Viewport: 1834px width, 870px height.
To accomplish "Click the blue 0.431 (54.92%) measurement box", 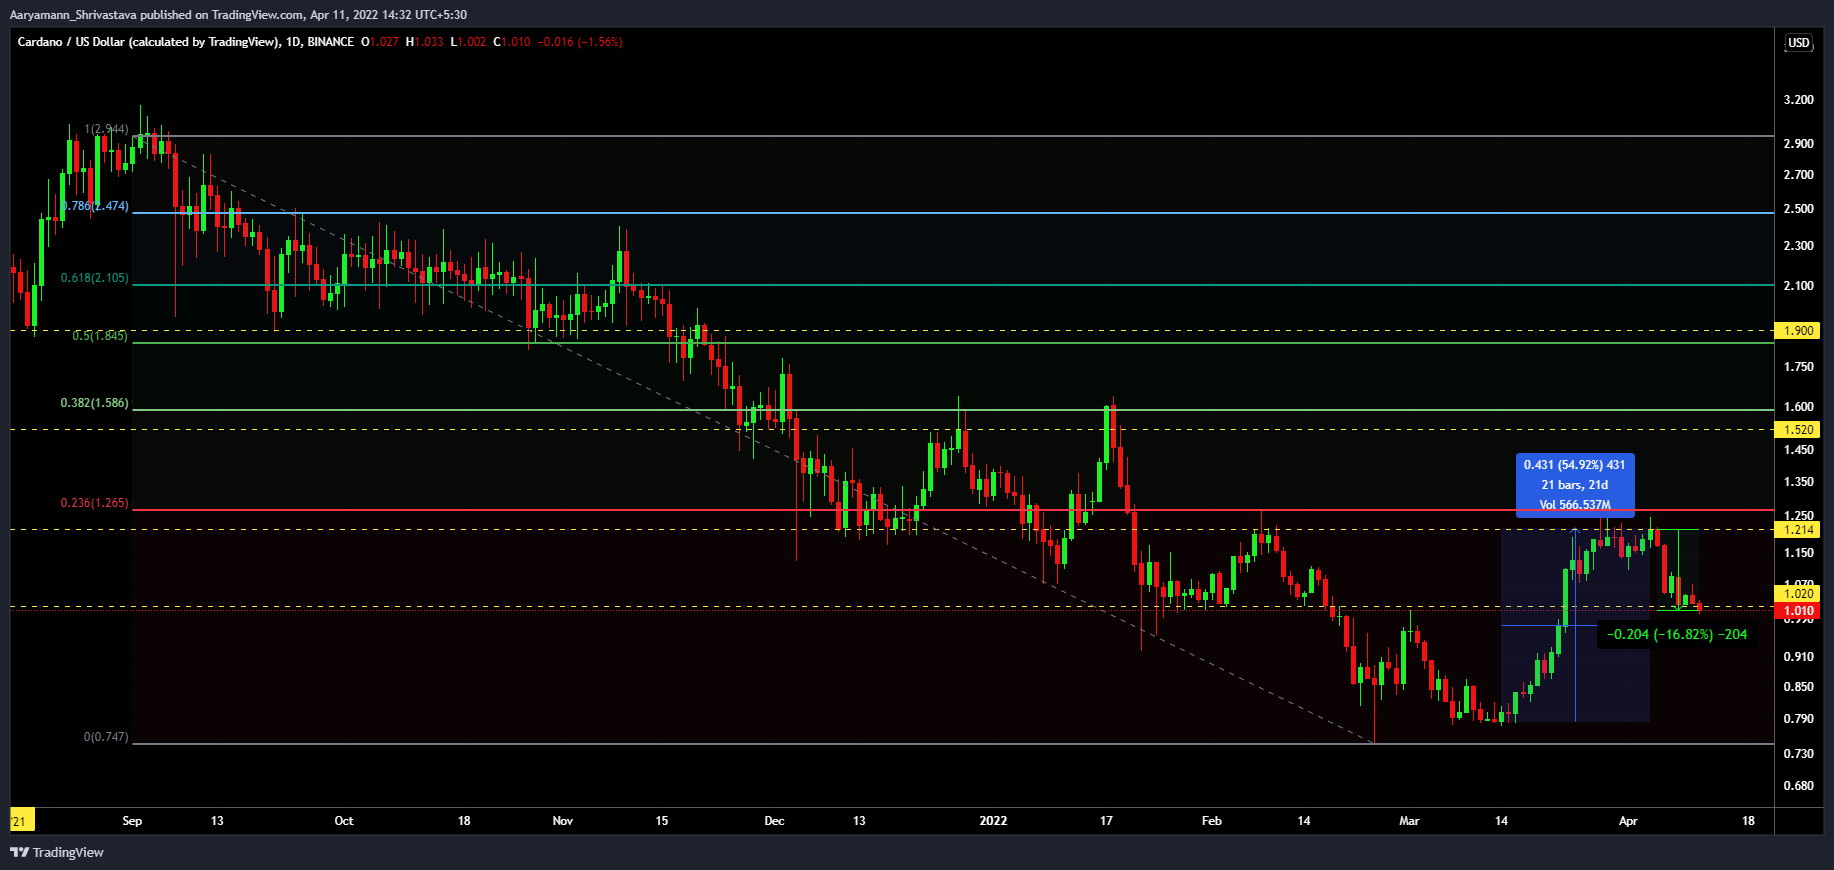I will click(x=1575, y=485).
